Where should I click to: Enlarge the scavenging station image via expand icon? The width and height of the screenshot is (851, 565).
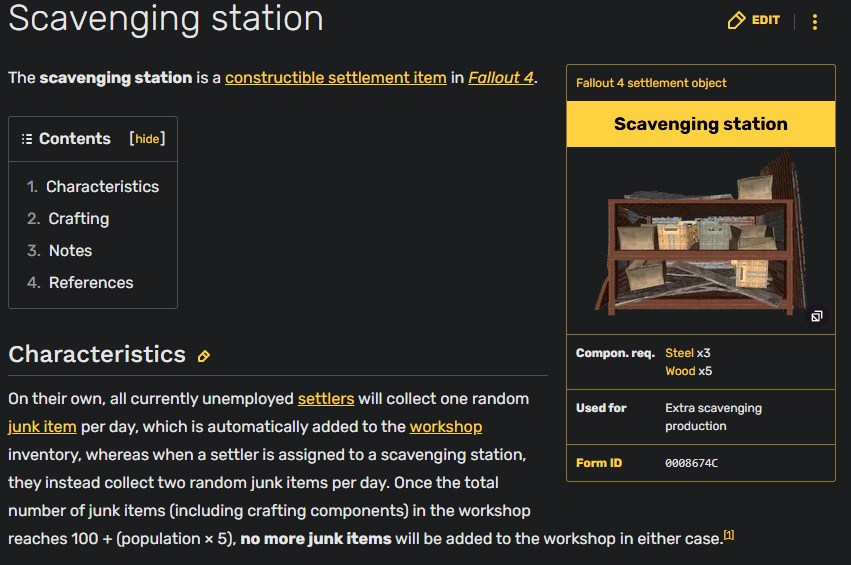[816, 316]
